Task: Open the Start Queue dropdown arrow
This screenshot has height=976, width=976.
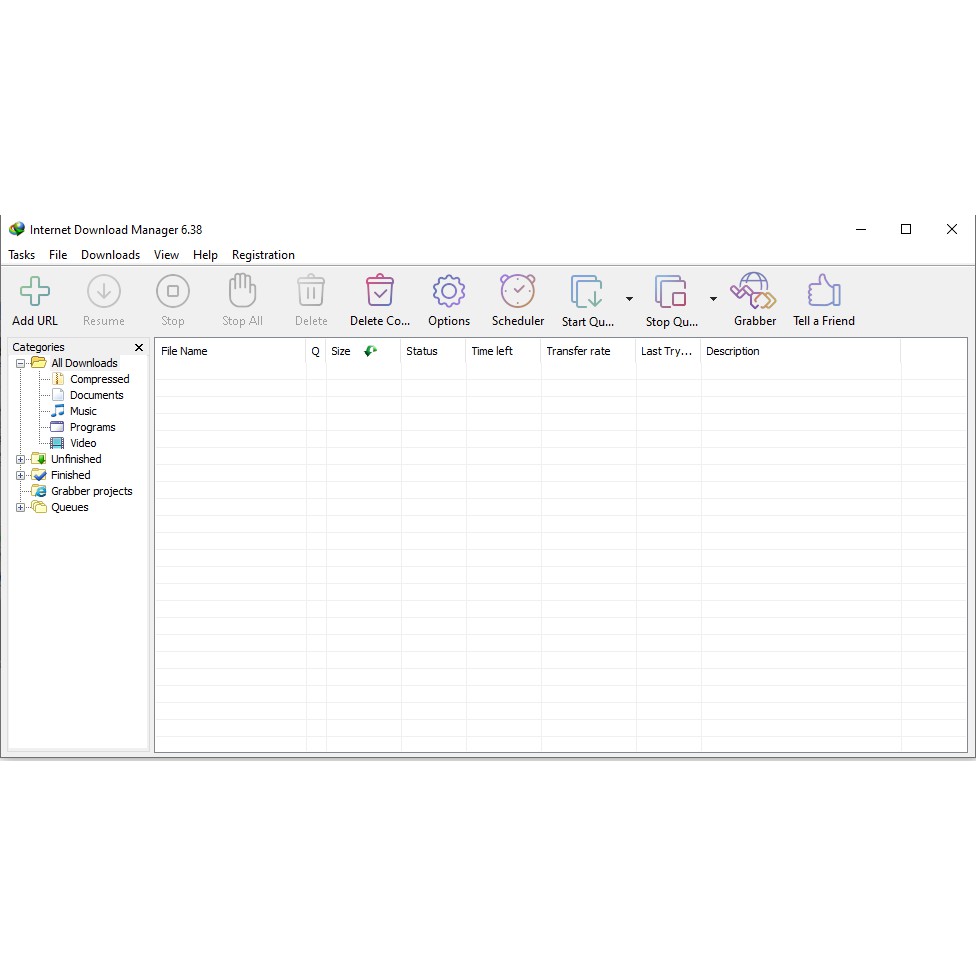Action: point(629,299)
